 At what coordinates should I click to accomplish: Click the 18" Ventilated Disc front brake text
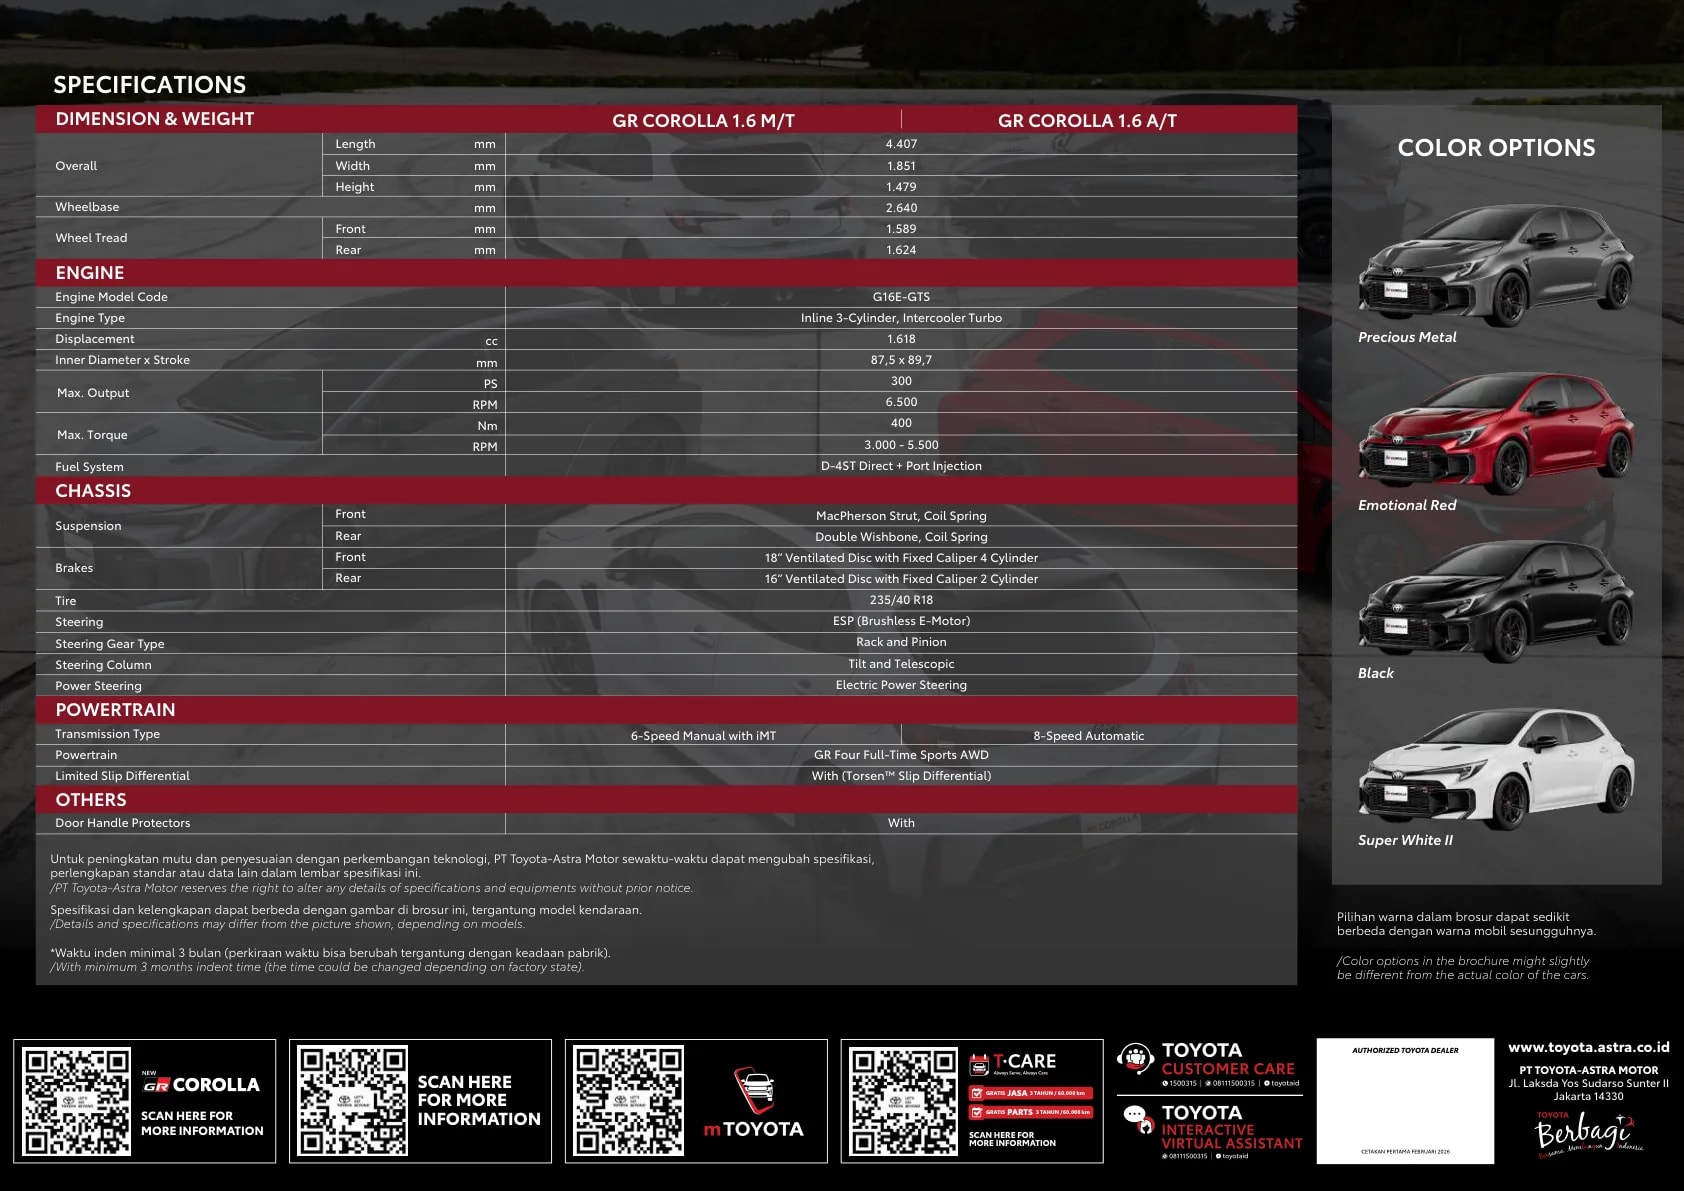(901, 558)
